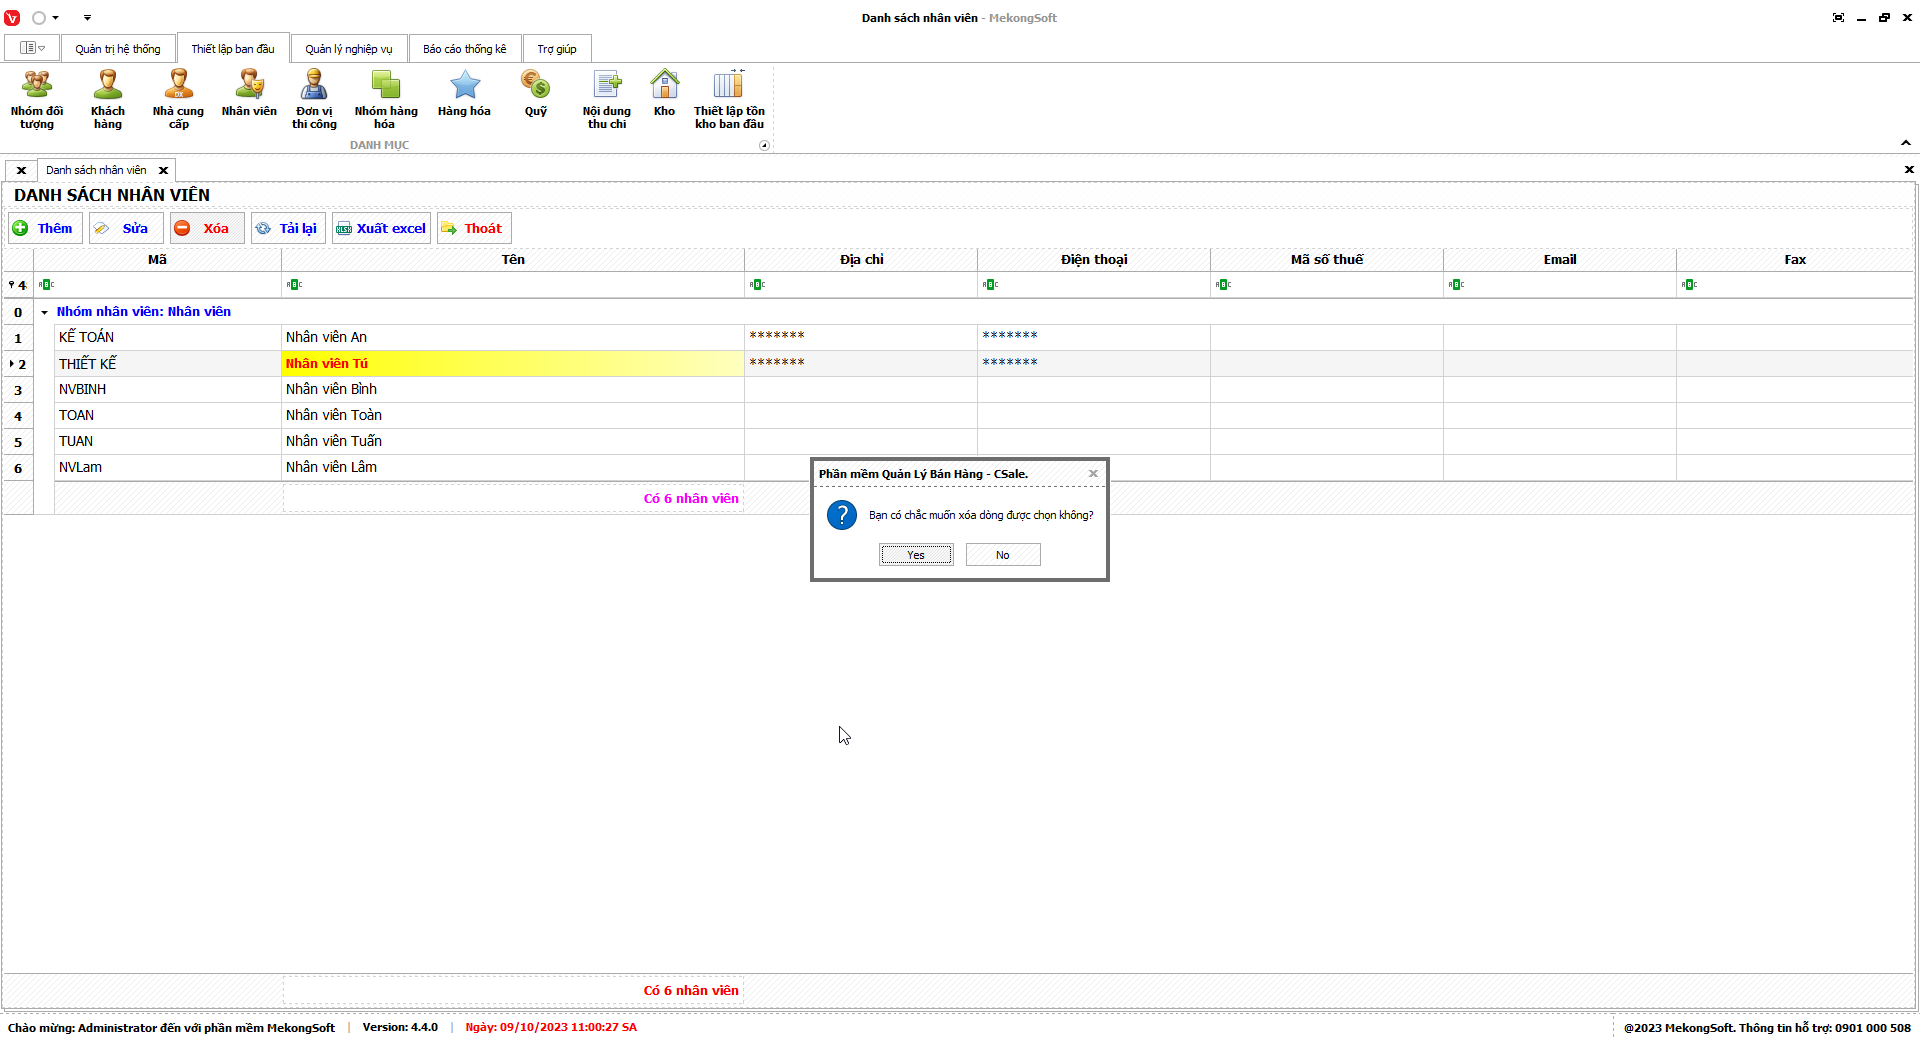Collapse the ribbon using the up chevron

click(1905, 144)
